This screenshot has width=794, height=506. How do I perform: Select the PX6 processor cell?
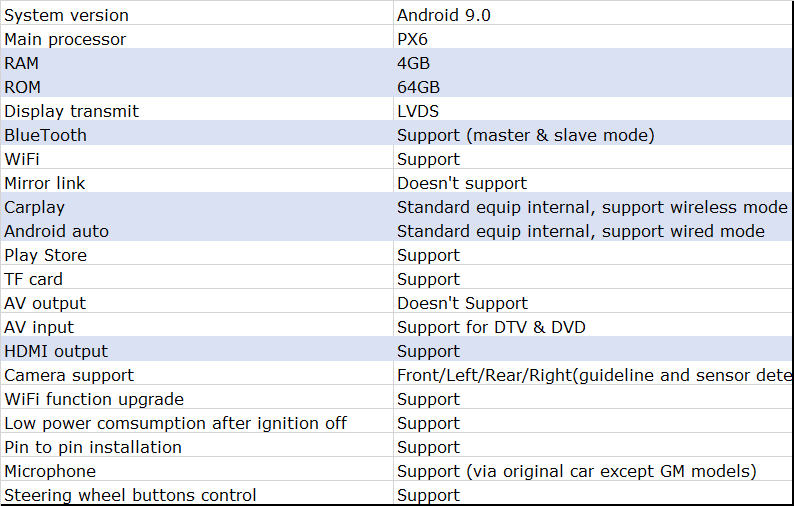[x=415, y=39]
